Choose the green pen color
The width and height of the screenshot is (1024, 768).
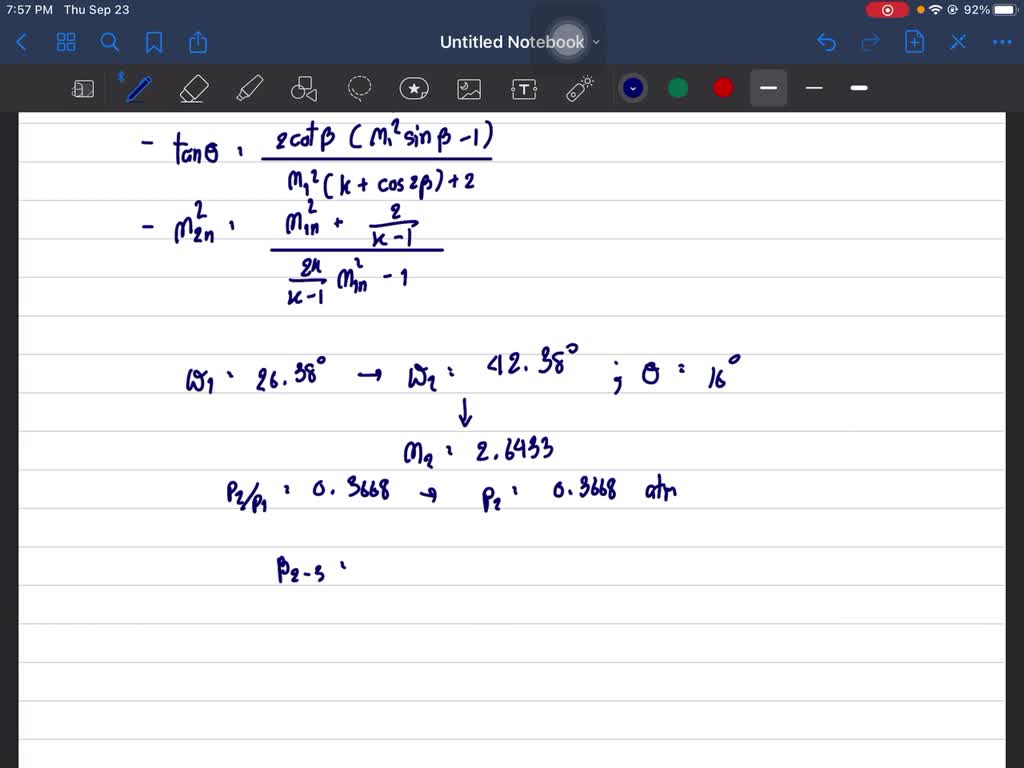click(678, 88)
